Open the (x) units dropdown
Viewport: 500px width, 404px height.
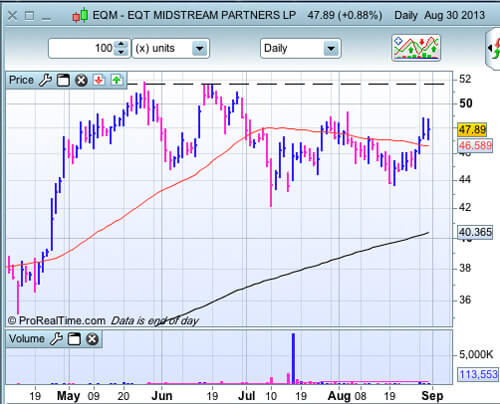pos(171,49)
